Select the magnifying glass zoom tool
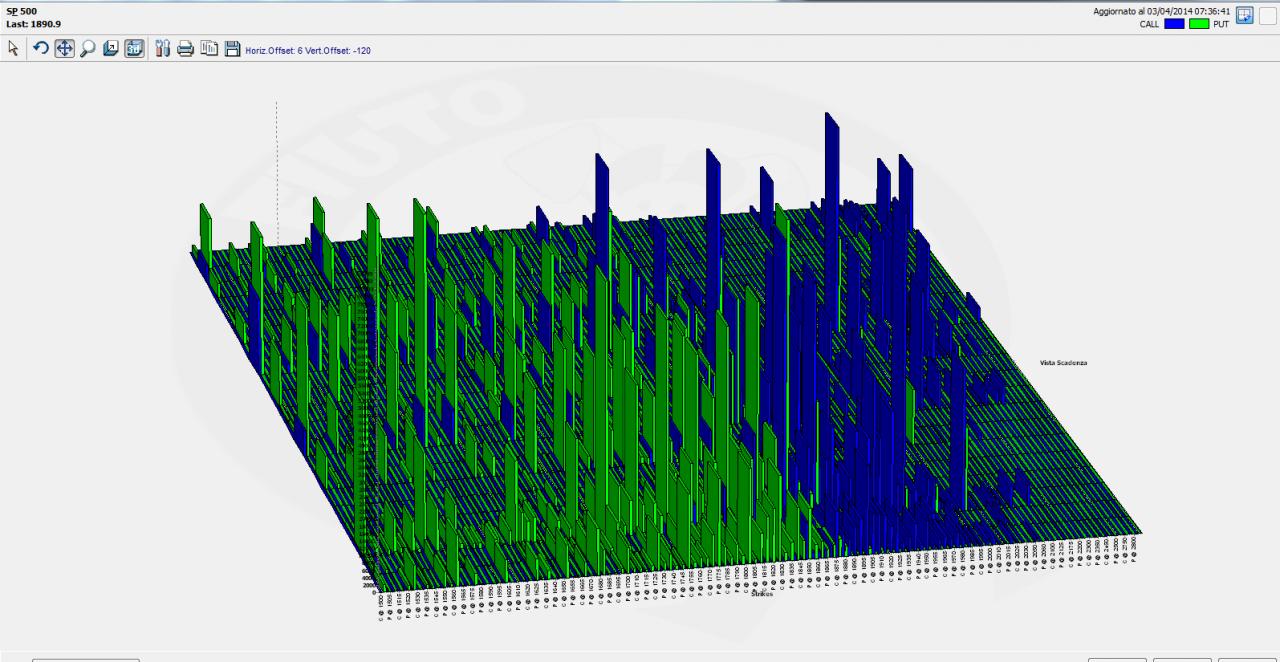 coord(88,48)
